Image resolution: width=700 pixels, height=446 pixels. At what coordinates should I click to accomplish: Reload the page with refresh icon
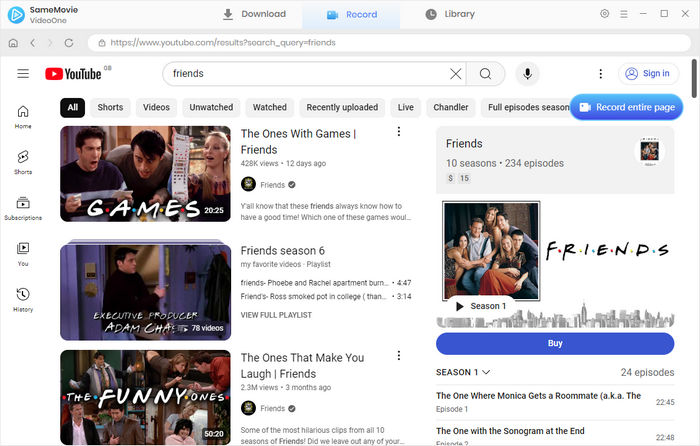pos(69,43)
